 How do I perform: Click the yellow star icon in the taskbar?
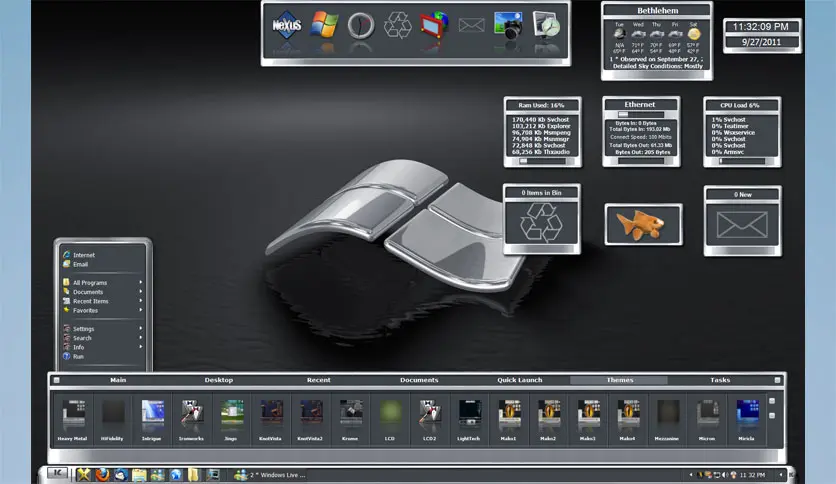83,474
